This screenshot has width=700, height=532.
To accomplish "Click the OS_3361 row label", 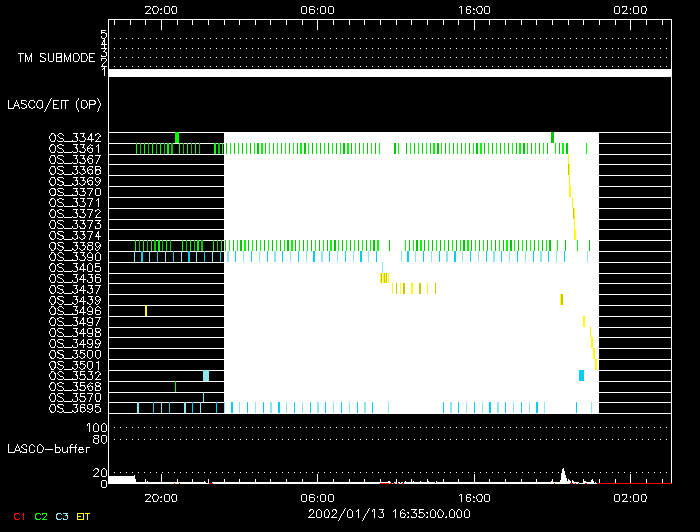I will click(x=75, y=149).
